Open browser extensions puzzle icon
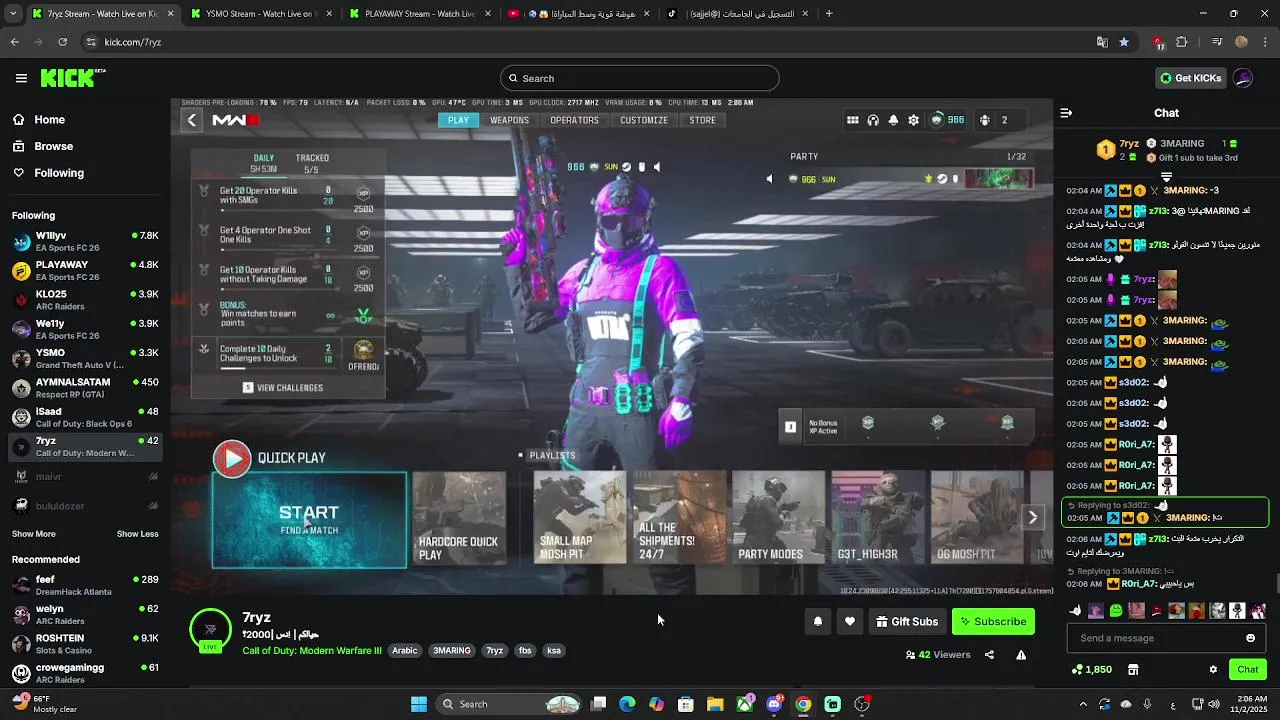Screen dimensions: 1280x720 coord(1182,42)
